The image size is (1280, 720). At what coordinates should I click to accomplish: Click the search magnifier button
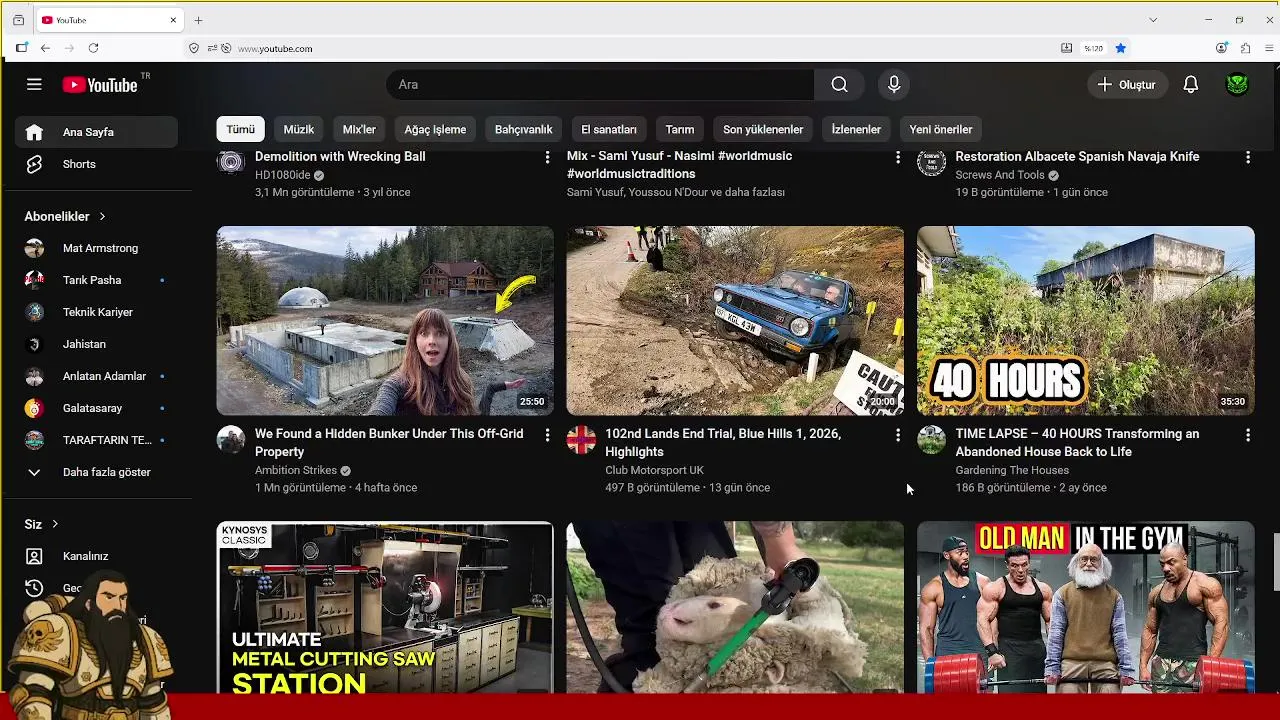839,85
